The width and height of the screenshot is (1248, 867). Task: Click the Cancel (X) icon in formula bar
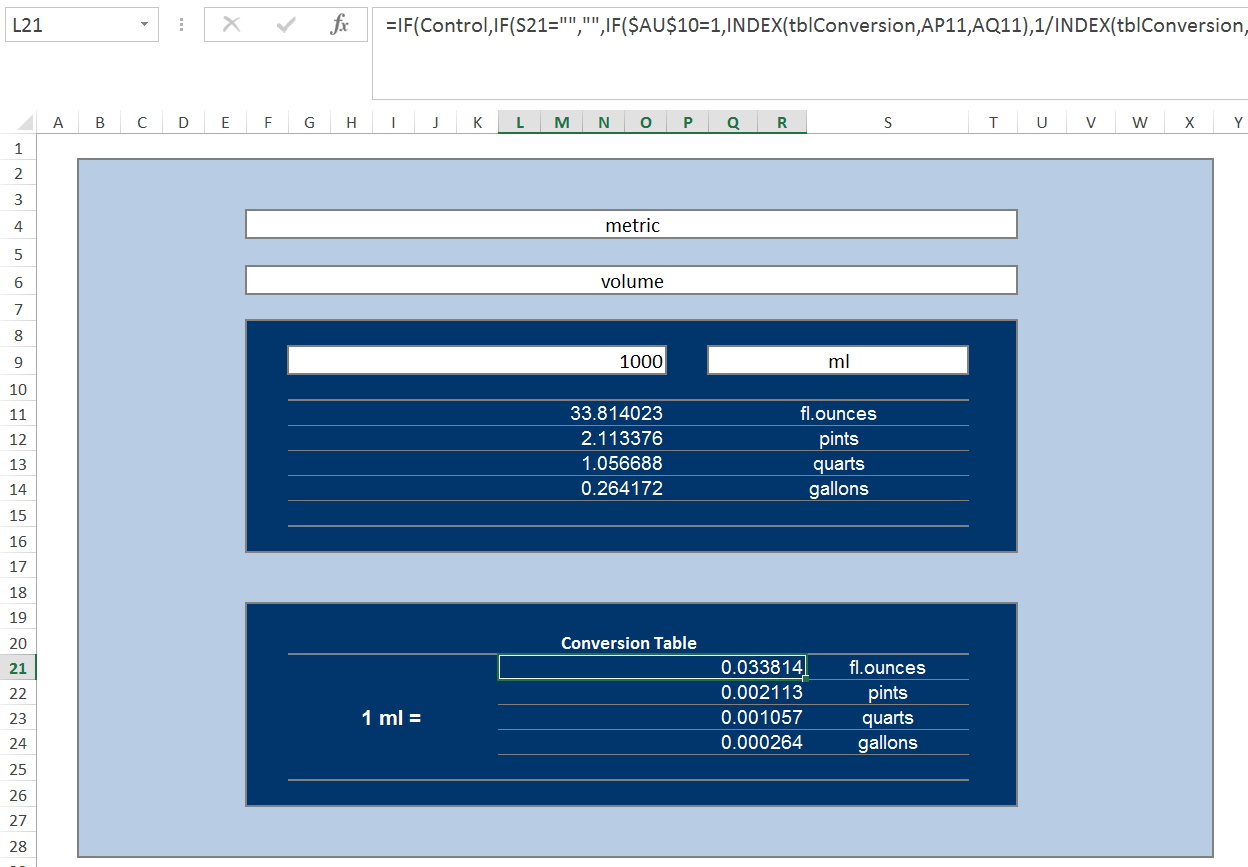(231, 25)
